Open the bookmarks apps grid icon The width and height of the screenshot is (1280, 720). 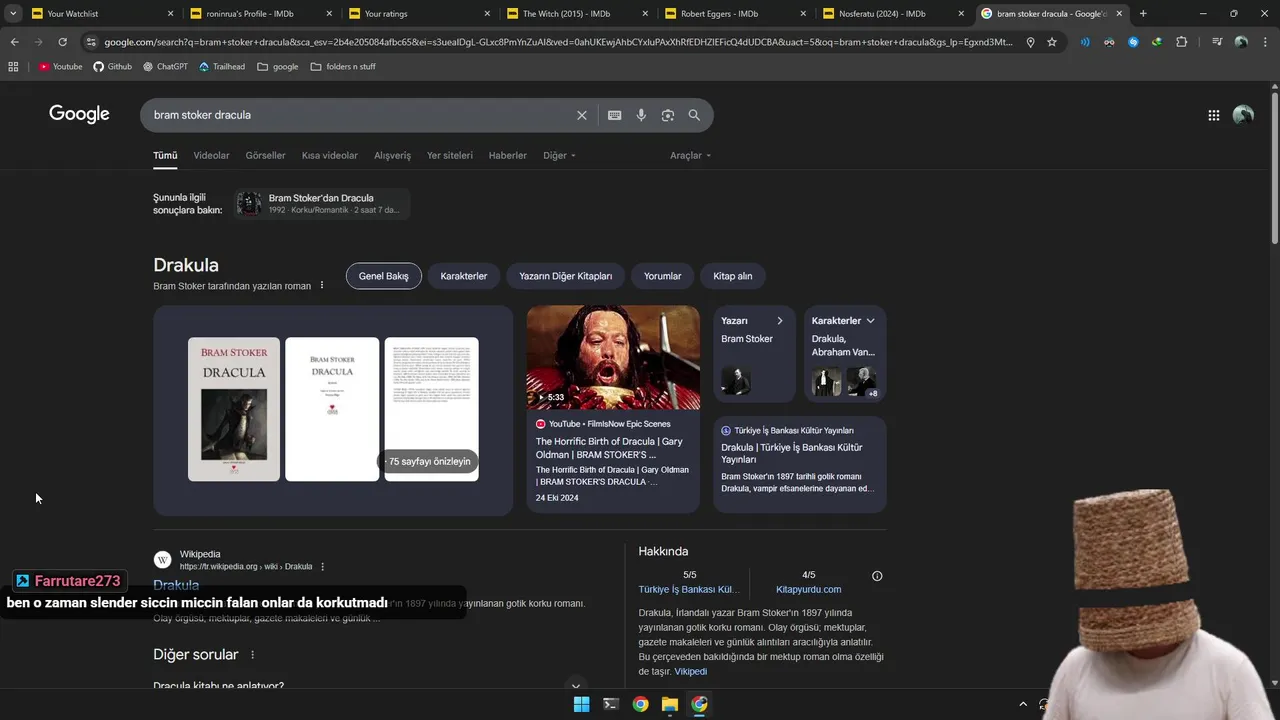point(13,66)
